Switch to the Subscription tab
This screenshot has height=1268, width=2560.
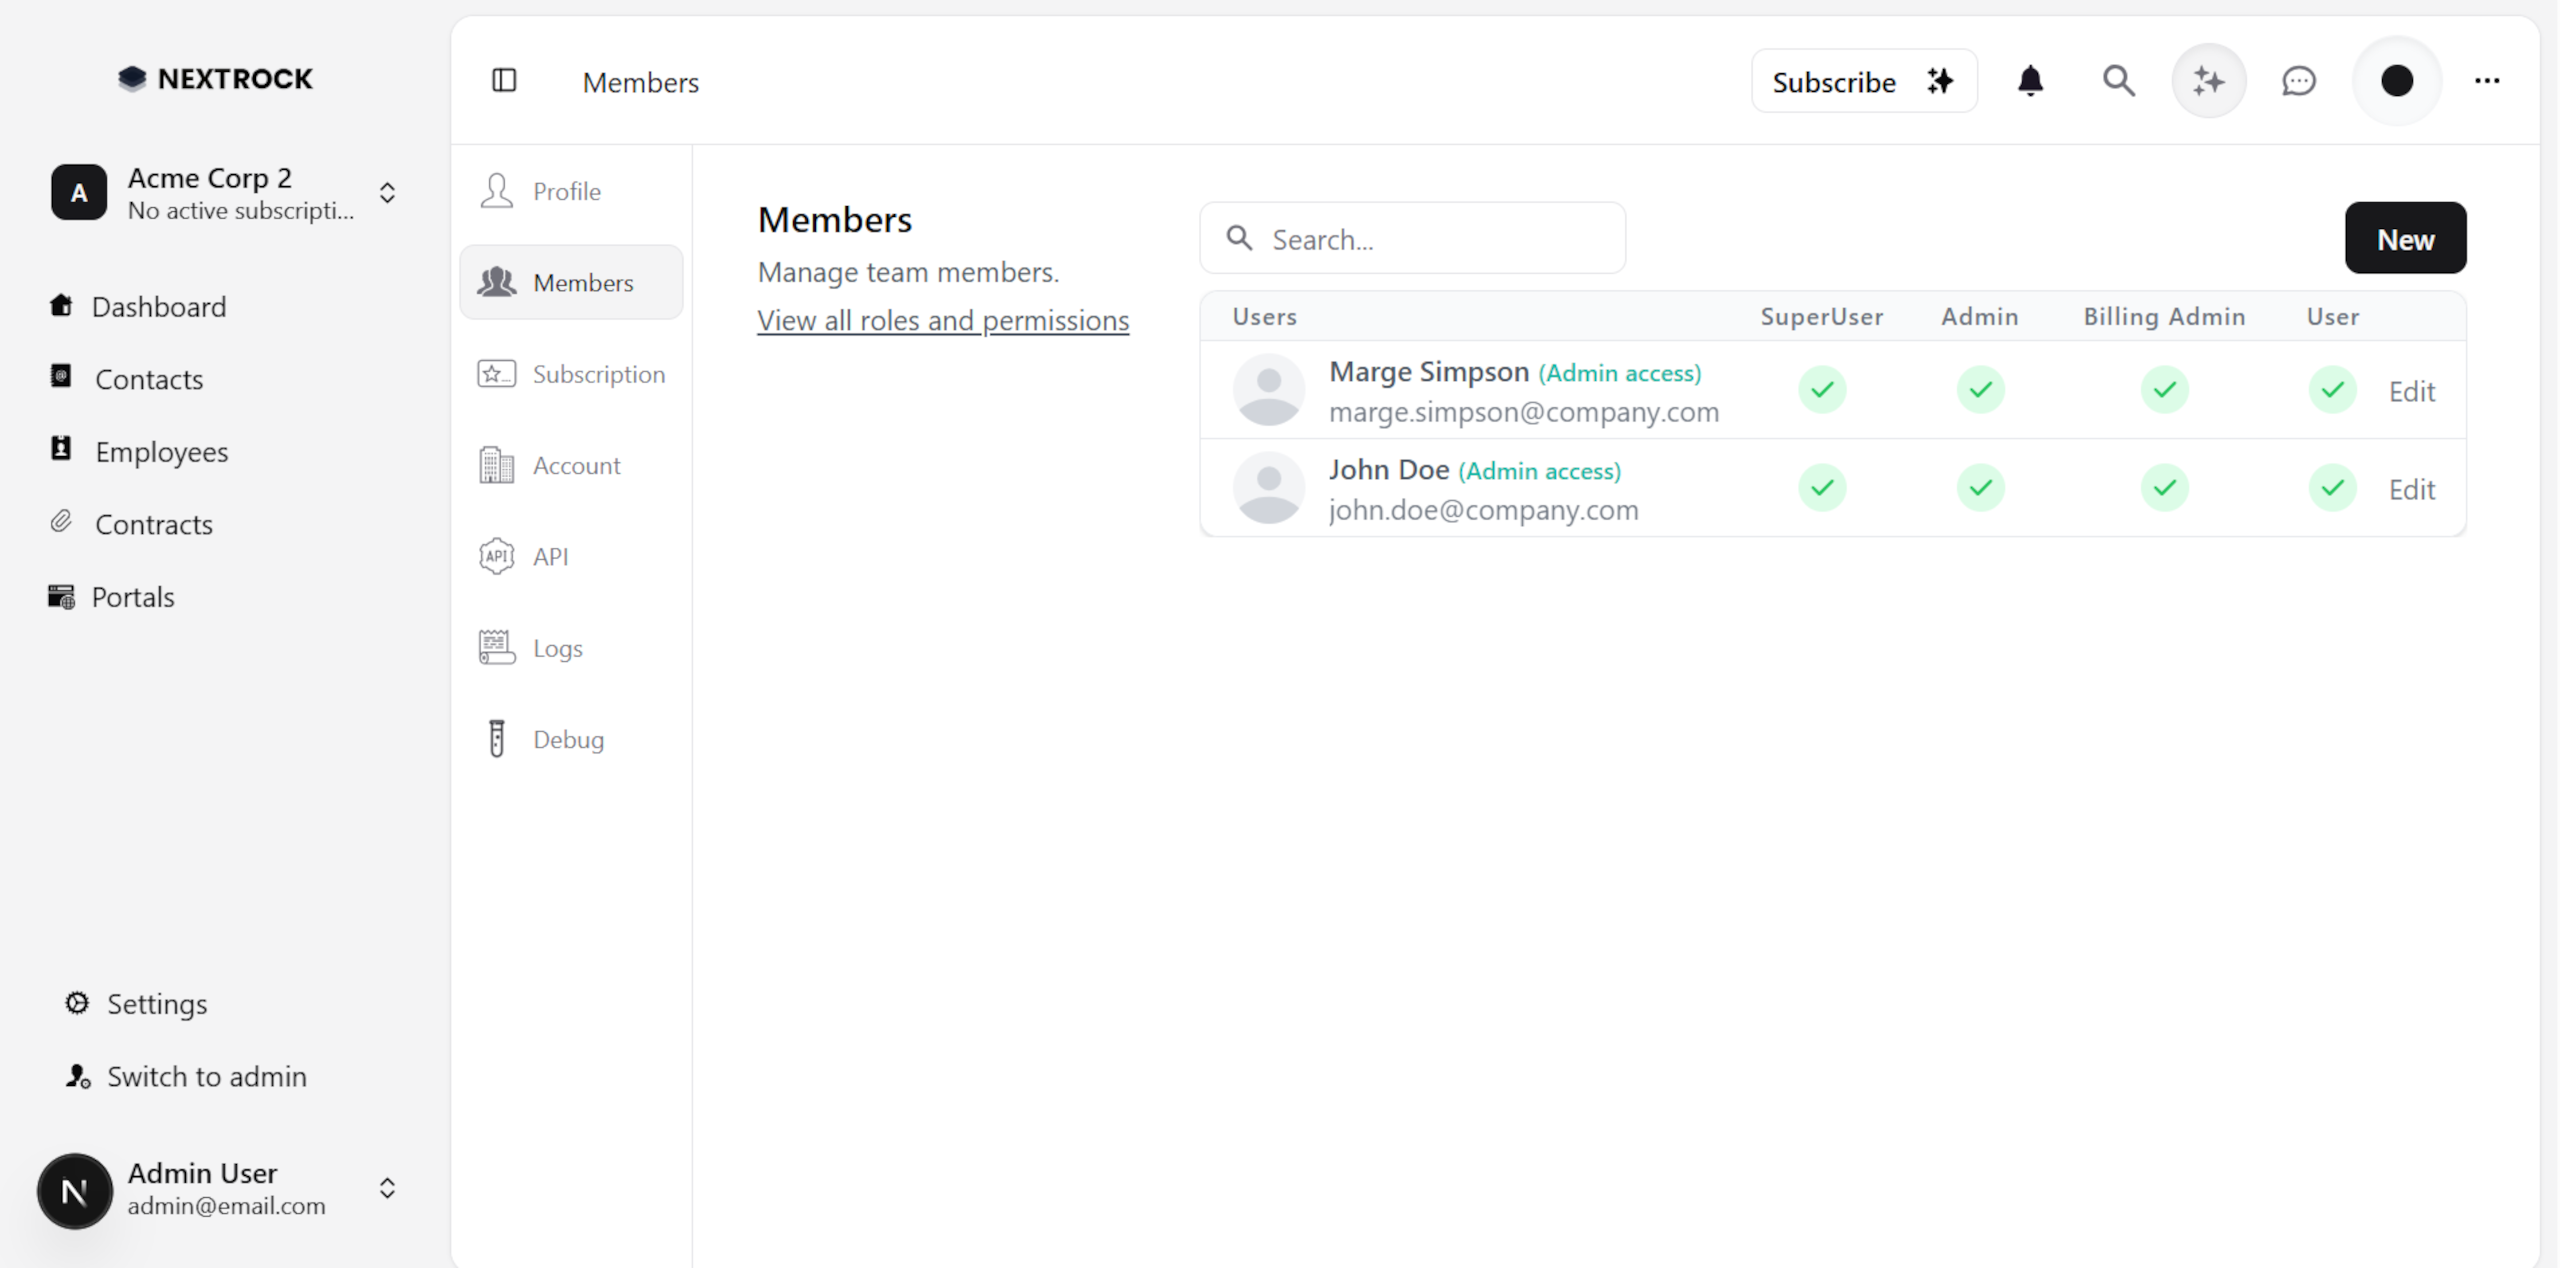[x=598, y=374]
